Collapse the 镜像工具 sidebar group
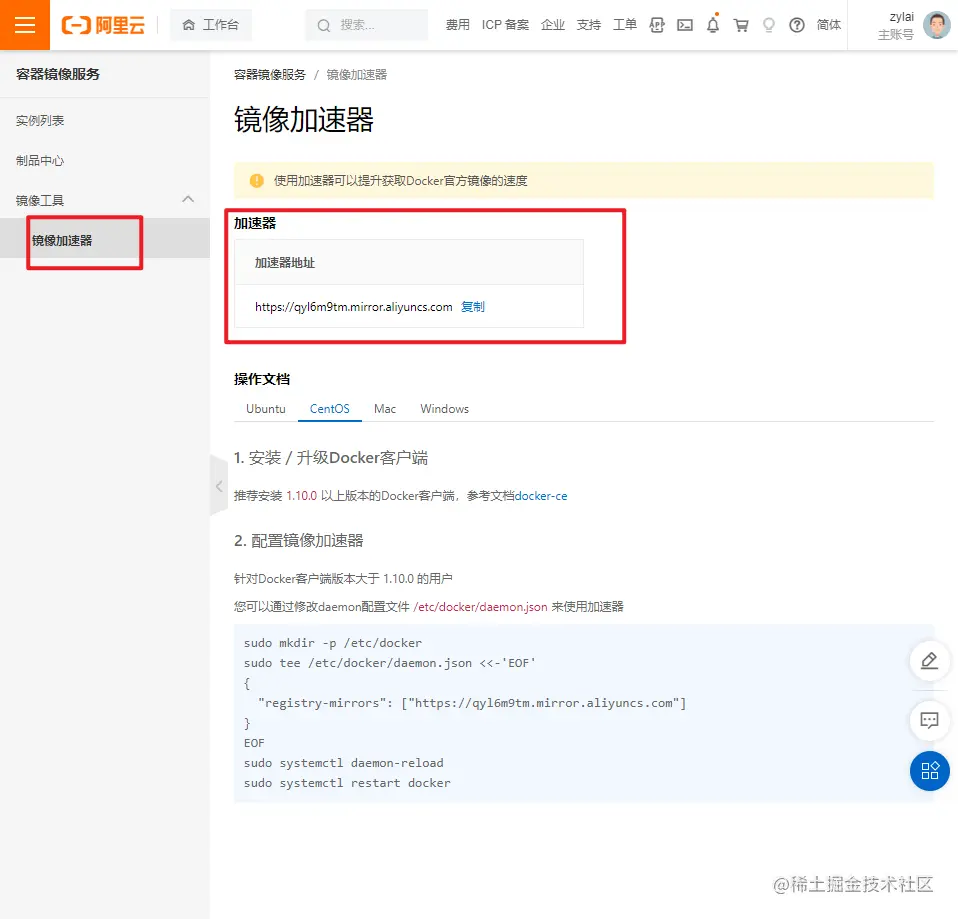This screenshot has height=919, width=958. [188, 199]
